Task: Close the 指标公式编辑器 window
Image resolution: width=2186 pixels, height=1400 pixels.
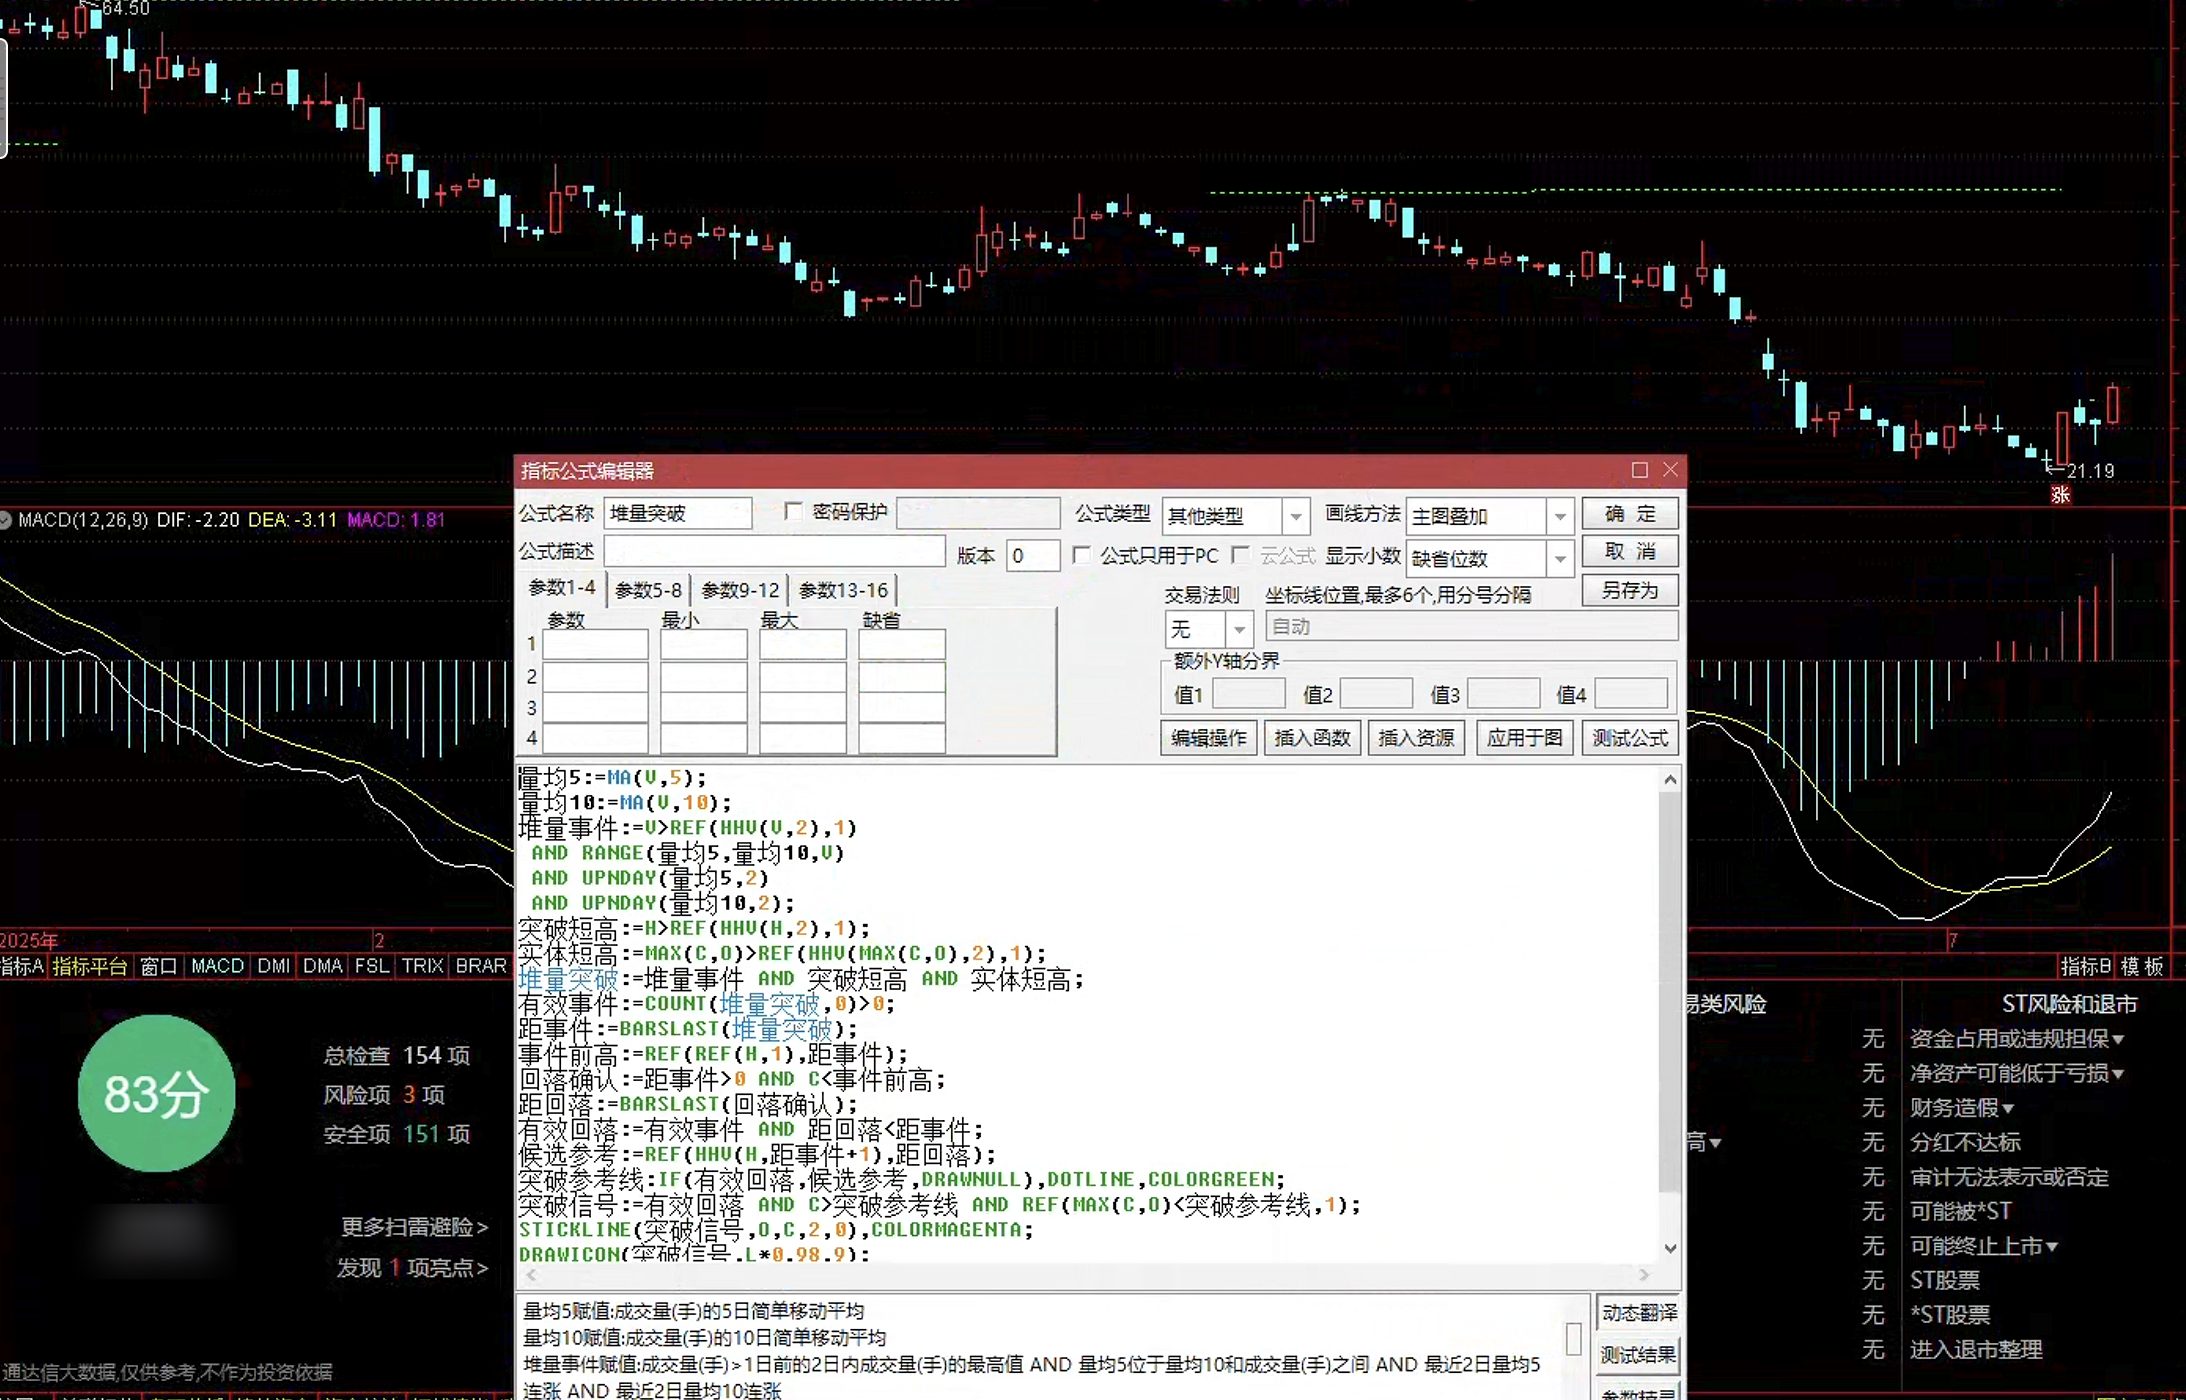Action: coord(1670,470)
